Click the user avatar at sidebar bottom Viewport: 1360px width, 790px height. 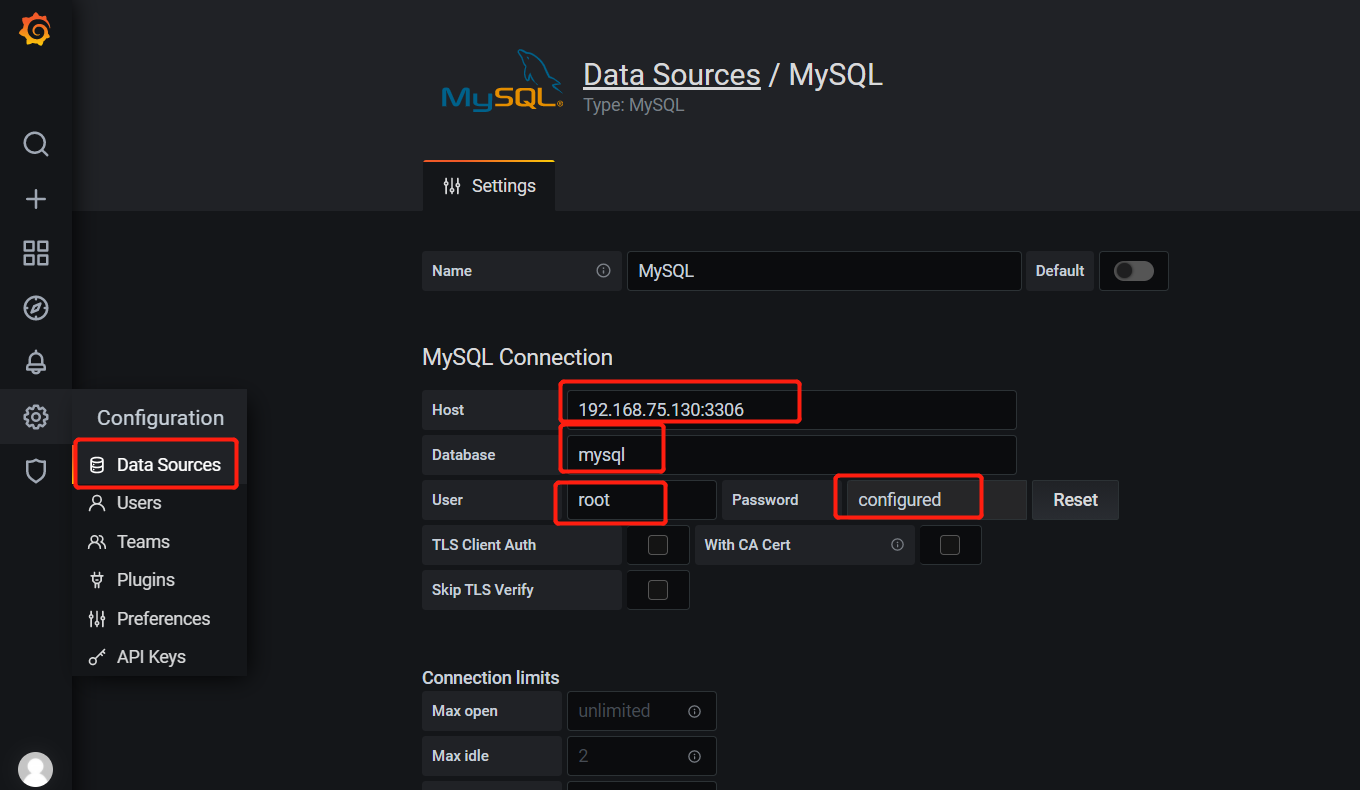click(x=36, y=769)
